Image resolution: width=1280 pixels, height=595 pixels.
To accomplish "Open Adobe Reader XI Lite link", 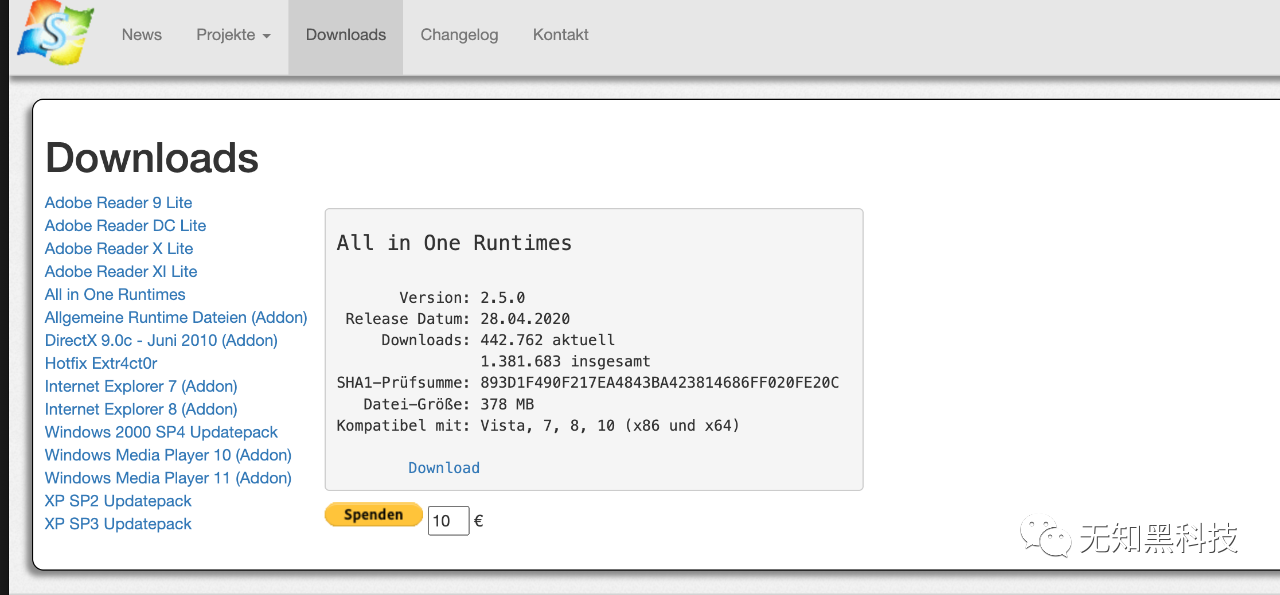I will 121,272.
